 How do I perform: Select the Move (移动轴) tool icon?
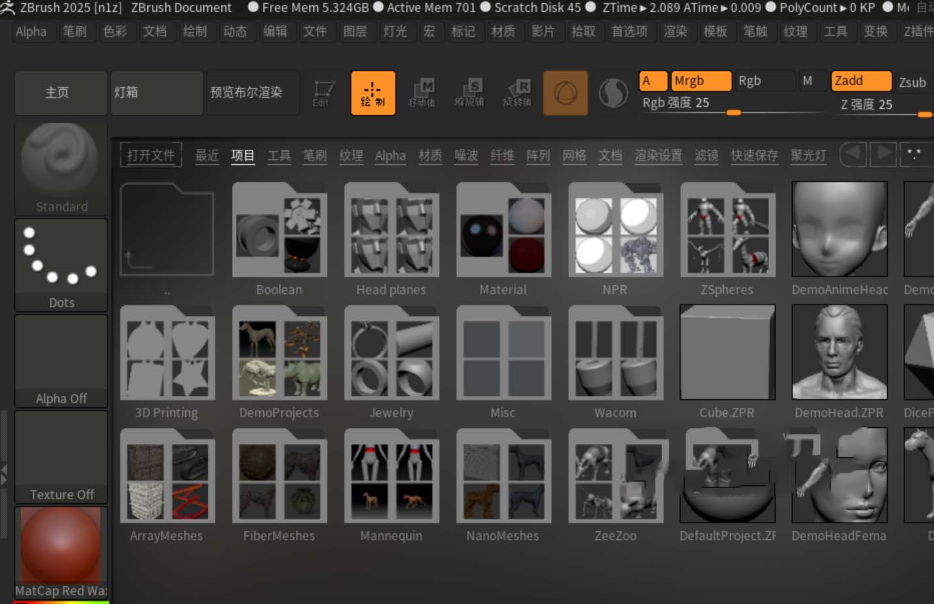click(x=422, y=93)
